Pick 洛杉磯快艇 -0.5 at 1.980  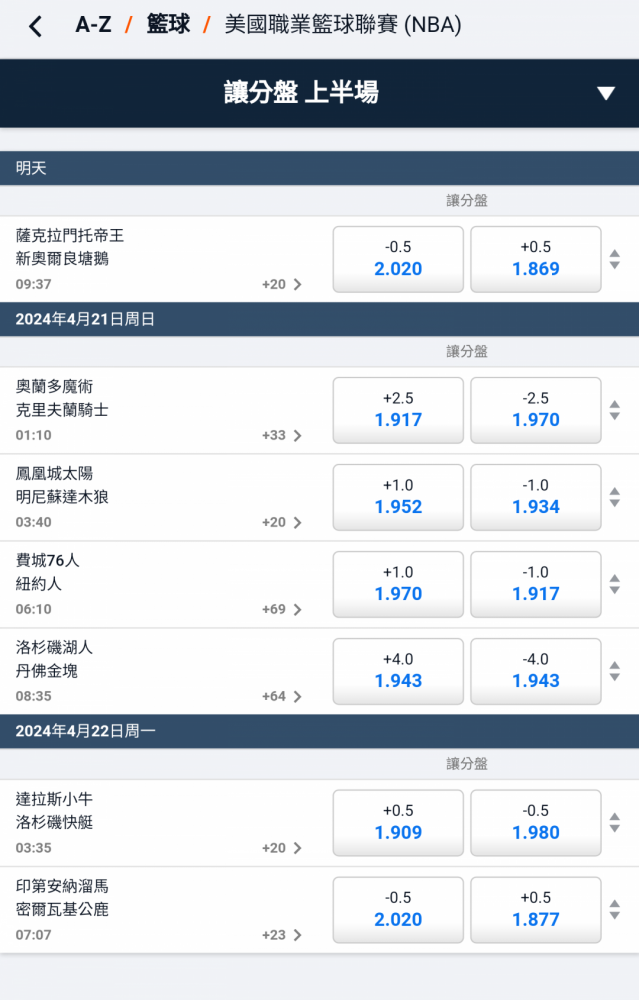click(x=536, y=822)
